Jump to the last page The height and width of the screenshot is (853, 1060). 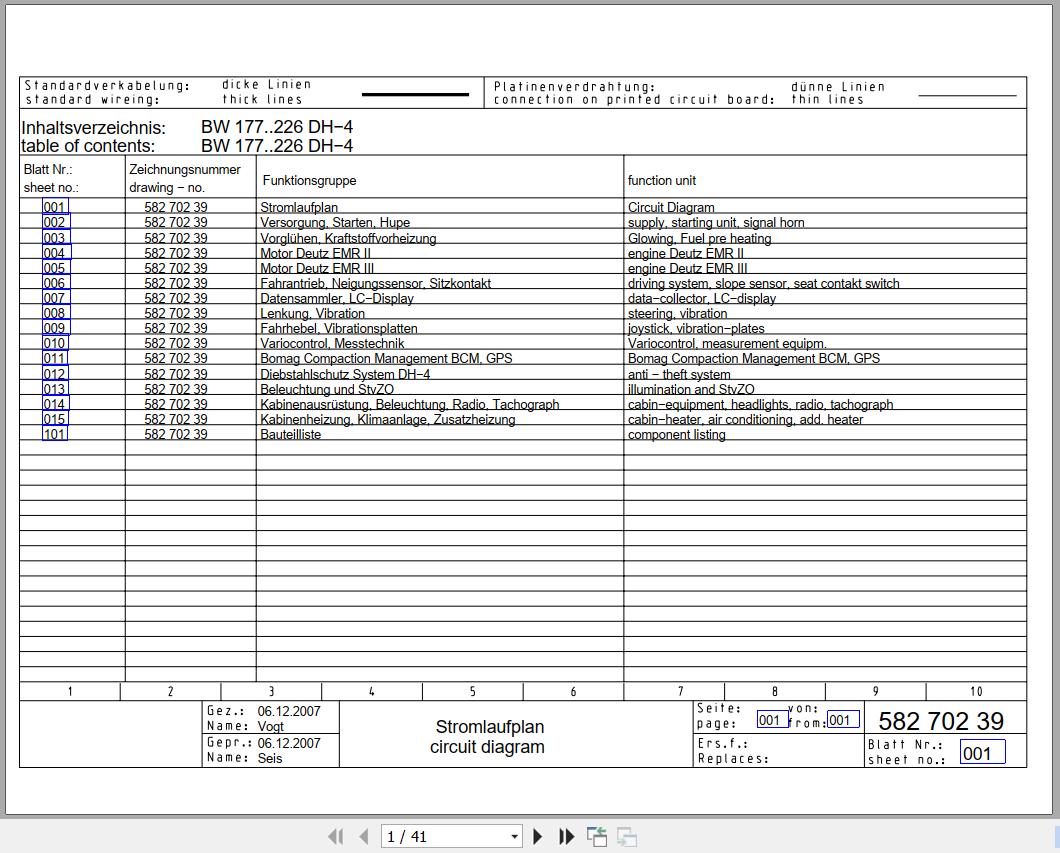tap(566, 837)
